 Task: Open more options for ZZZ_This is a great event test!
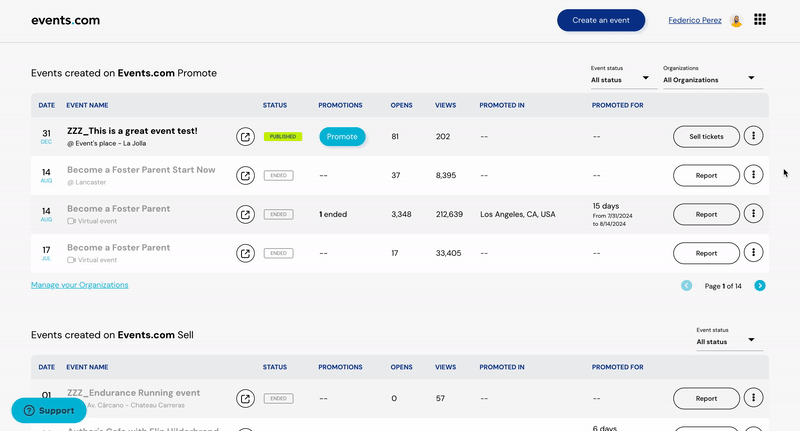point(753,136)
